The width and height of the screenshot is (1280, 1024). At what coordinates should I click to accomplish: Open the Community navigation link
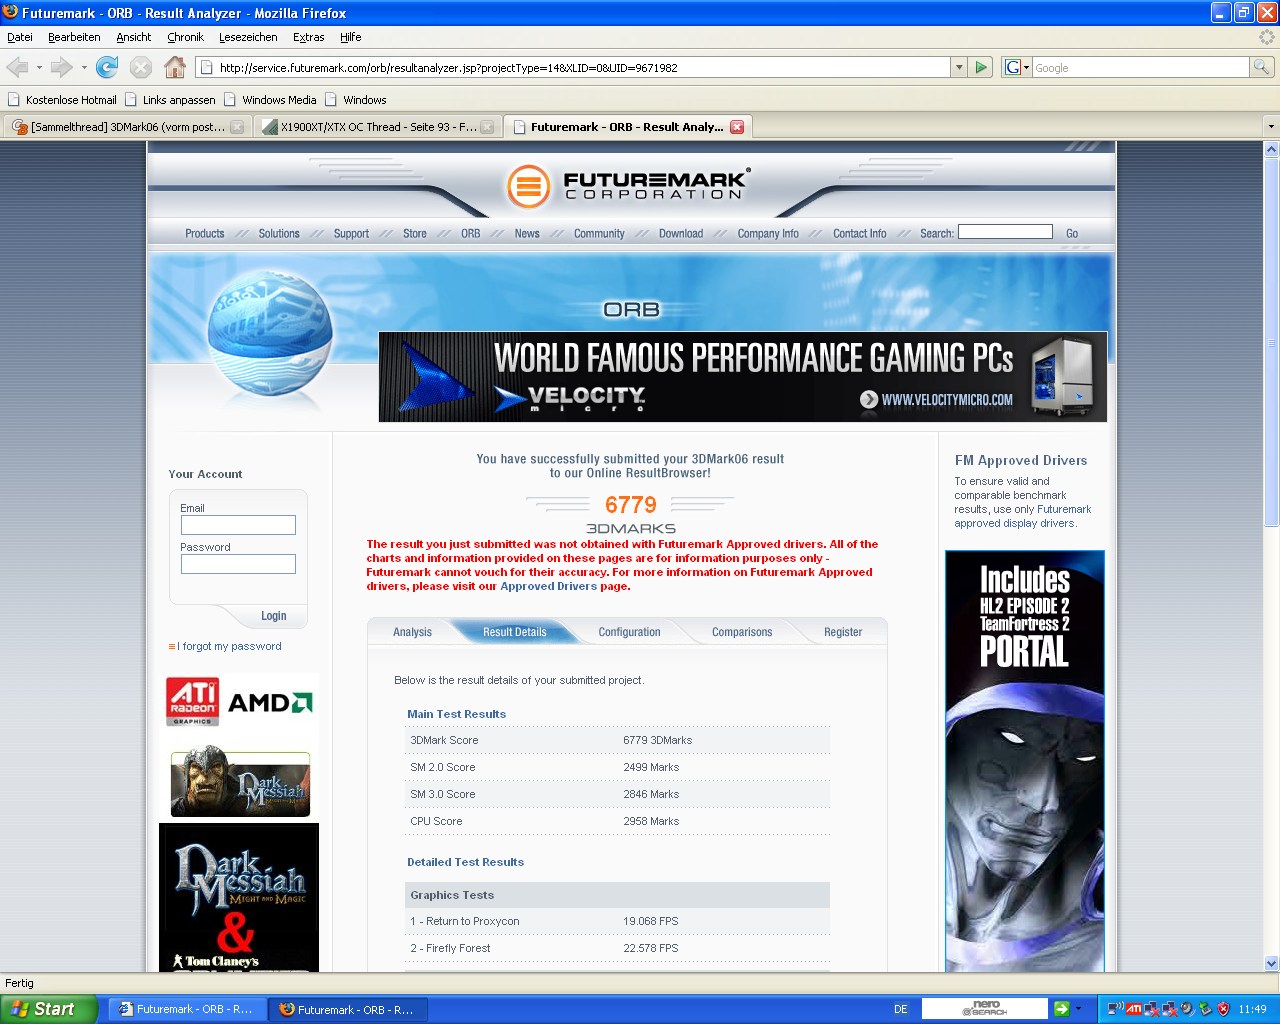tap(599, 233)
